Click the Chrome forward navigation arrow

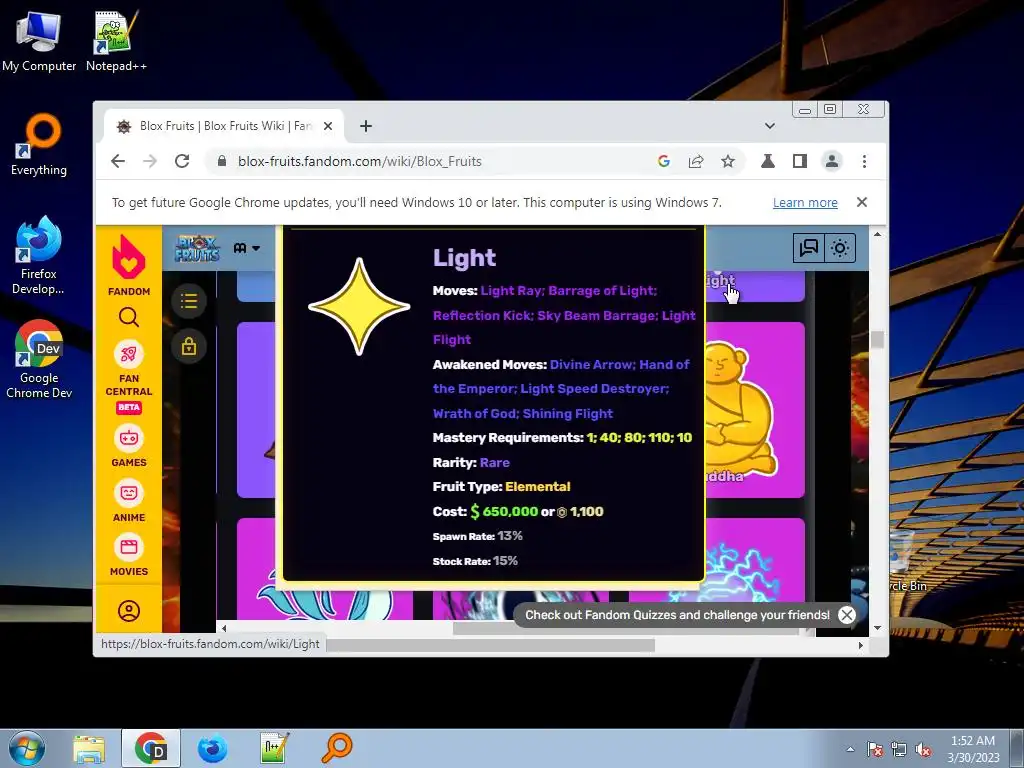coord(150,161)
